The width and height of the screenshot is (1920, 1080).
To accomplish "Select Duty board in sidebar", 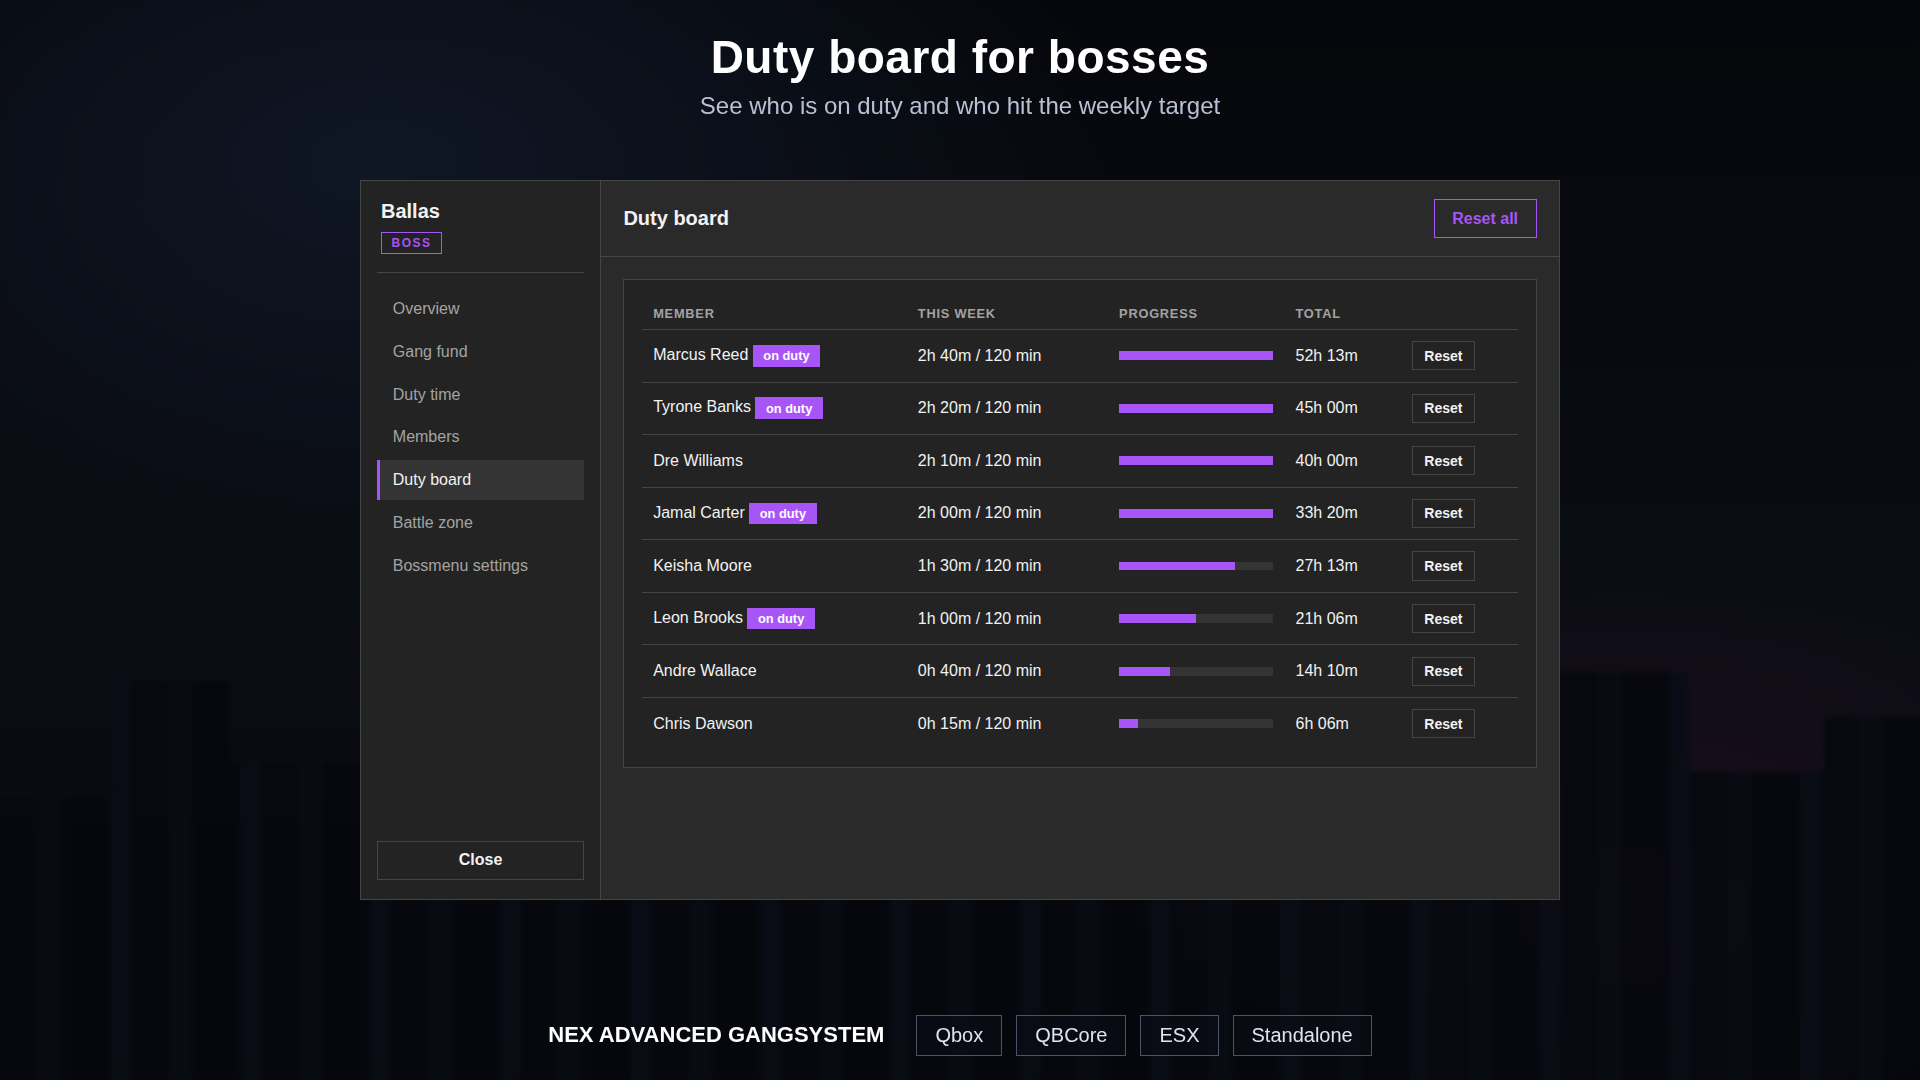I will coord(480,480).
